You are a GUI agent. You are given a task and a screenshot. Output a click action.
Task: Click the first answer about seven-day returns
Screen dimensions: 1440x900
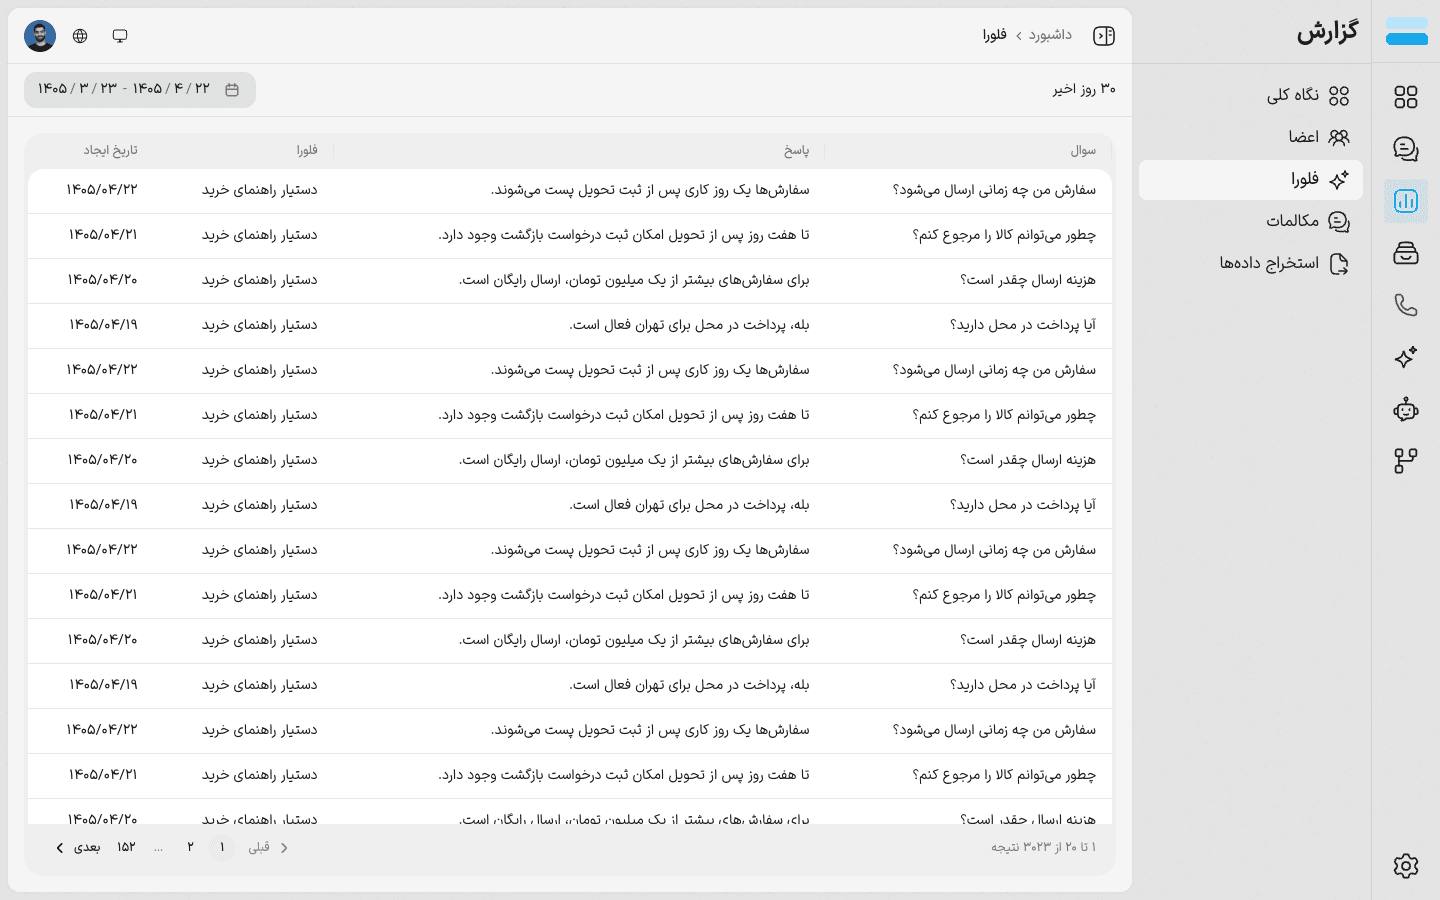coord(624,235)
